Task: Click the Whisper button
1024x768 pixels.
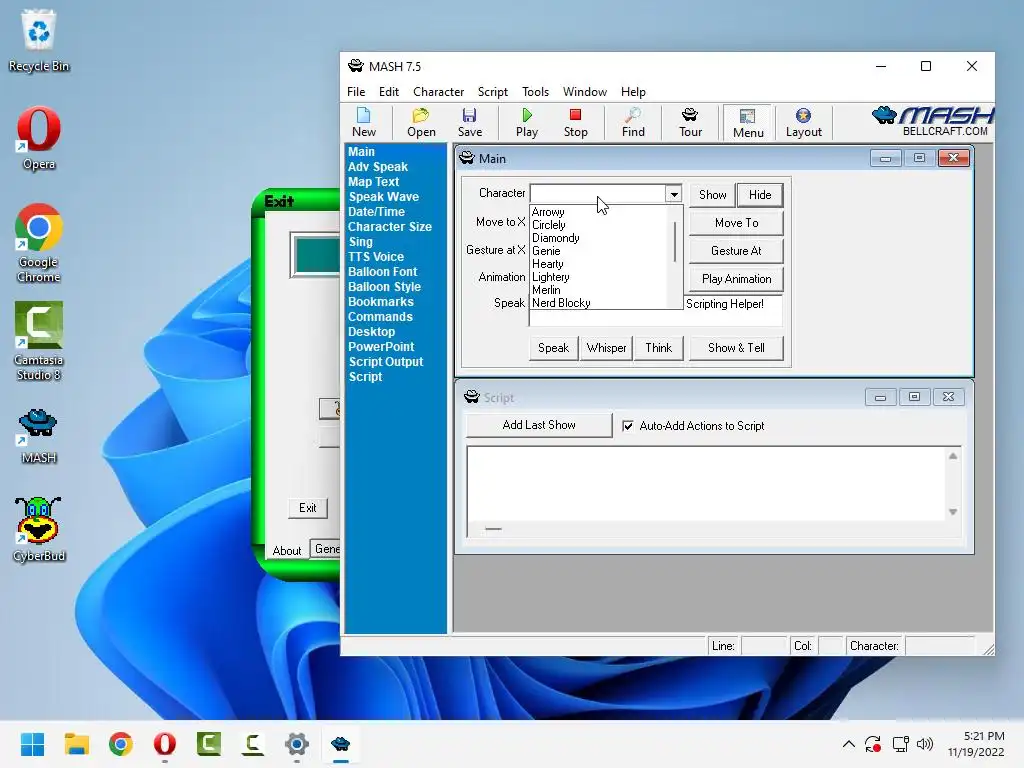Action: click(606, 348)
